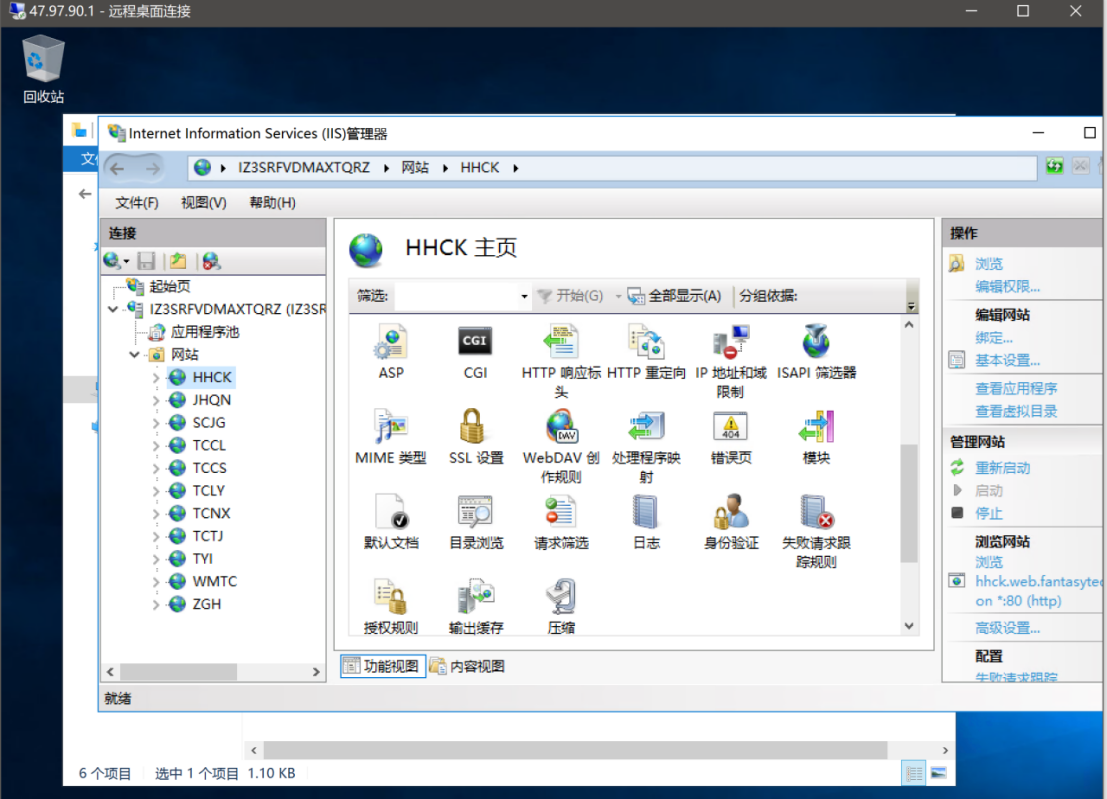1107x799 pixels.
Task: Open the 身份验证 icon
Action: point(731,513)
